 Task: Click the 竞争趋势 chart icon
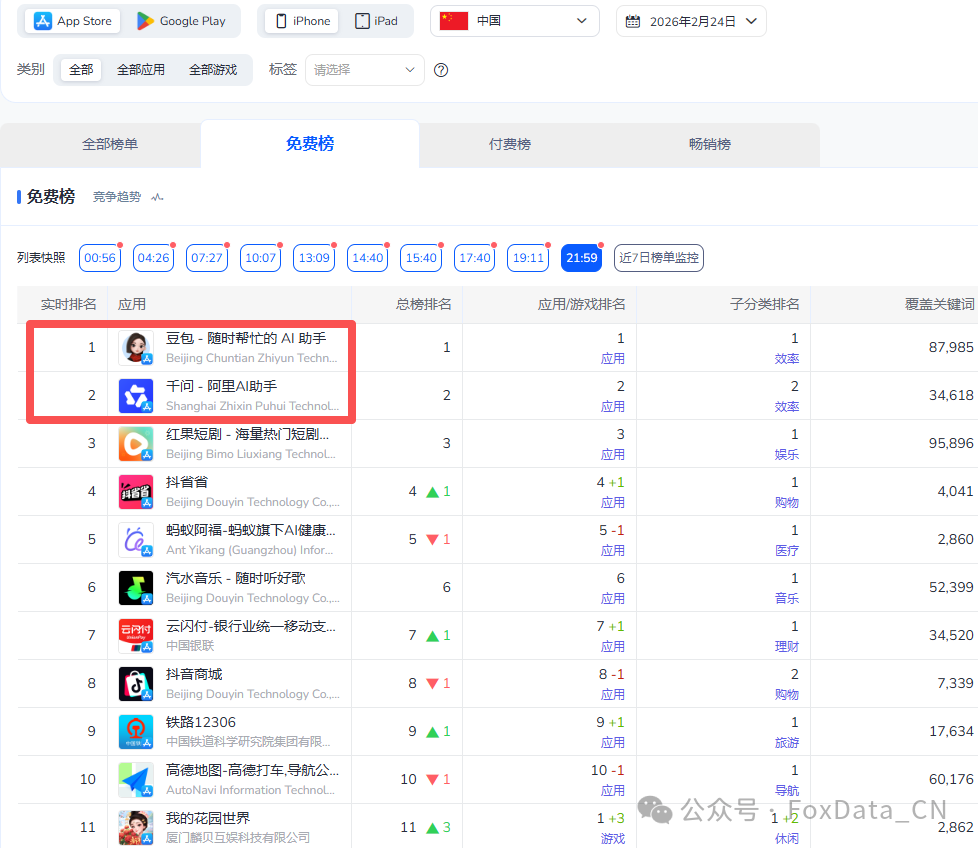(157, 197)
